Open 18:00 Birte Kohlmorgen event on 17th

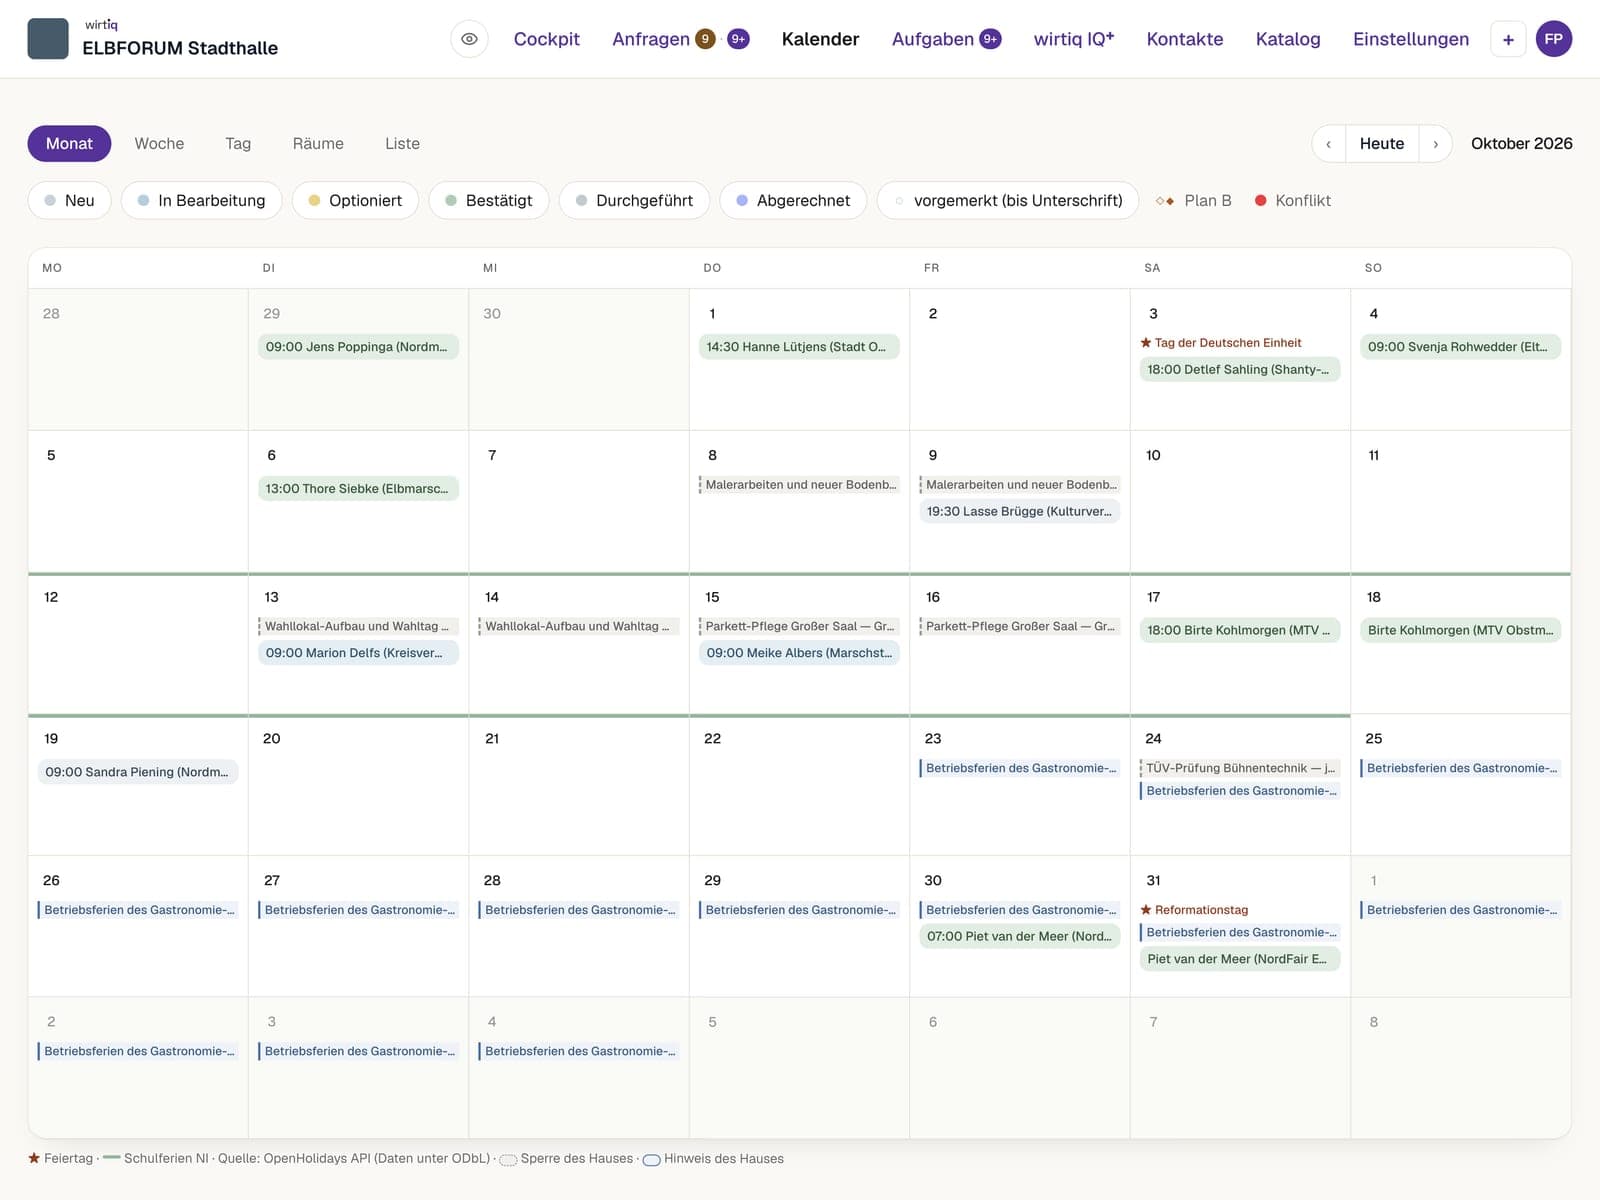[1240, 630]
